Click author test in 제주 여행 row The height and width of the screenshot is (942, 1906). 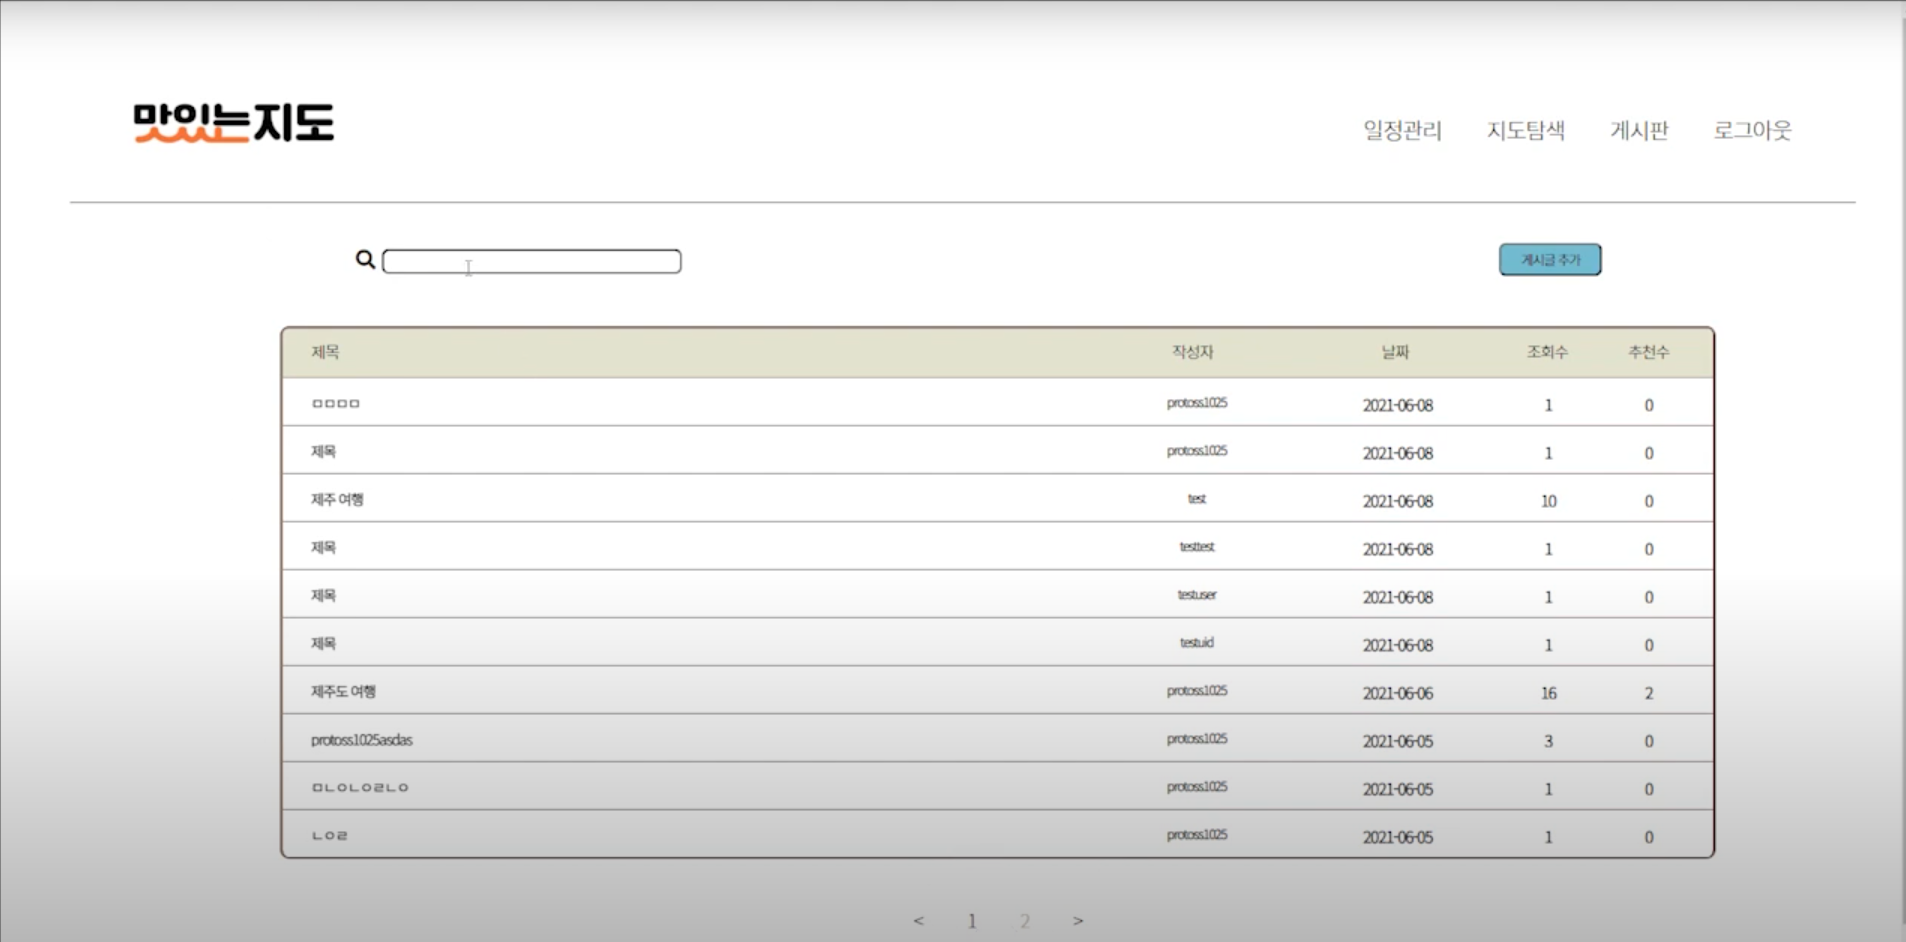click(x=1197, y=499)
